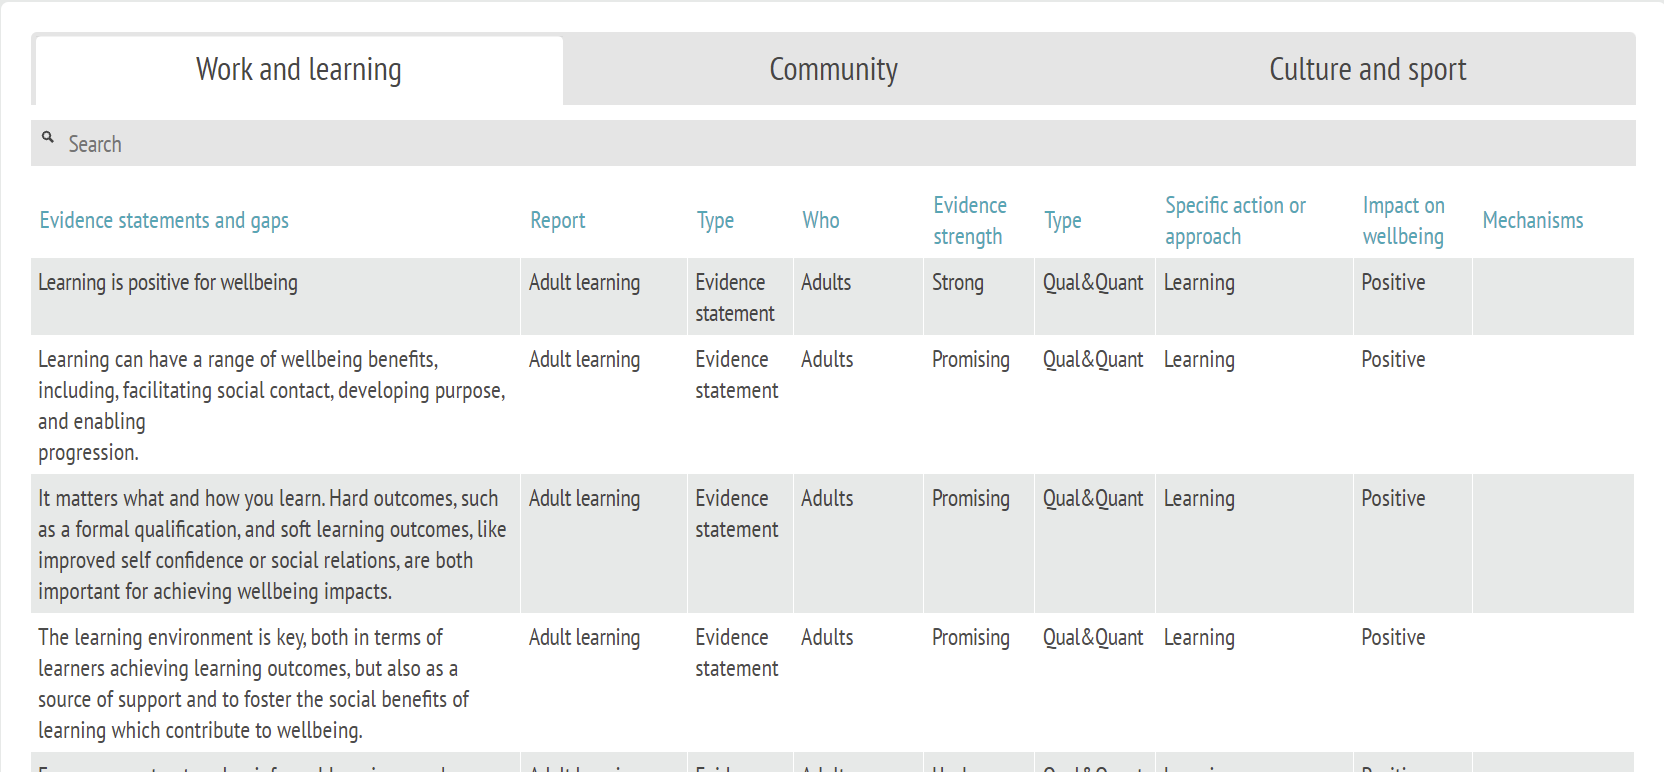
Task: Click 'Learning' approach in 'The learning environment' row
Action: pyautogui.click(x=1199, y=638)
